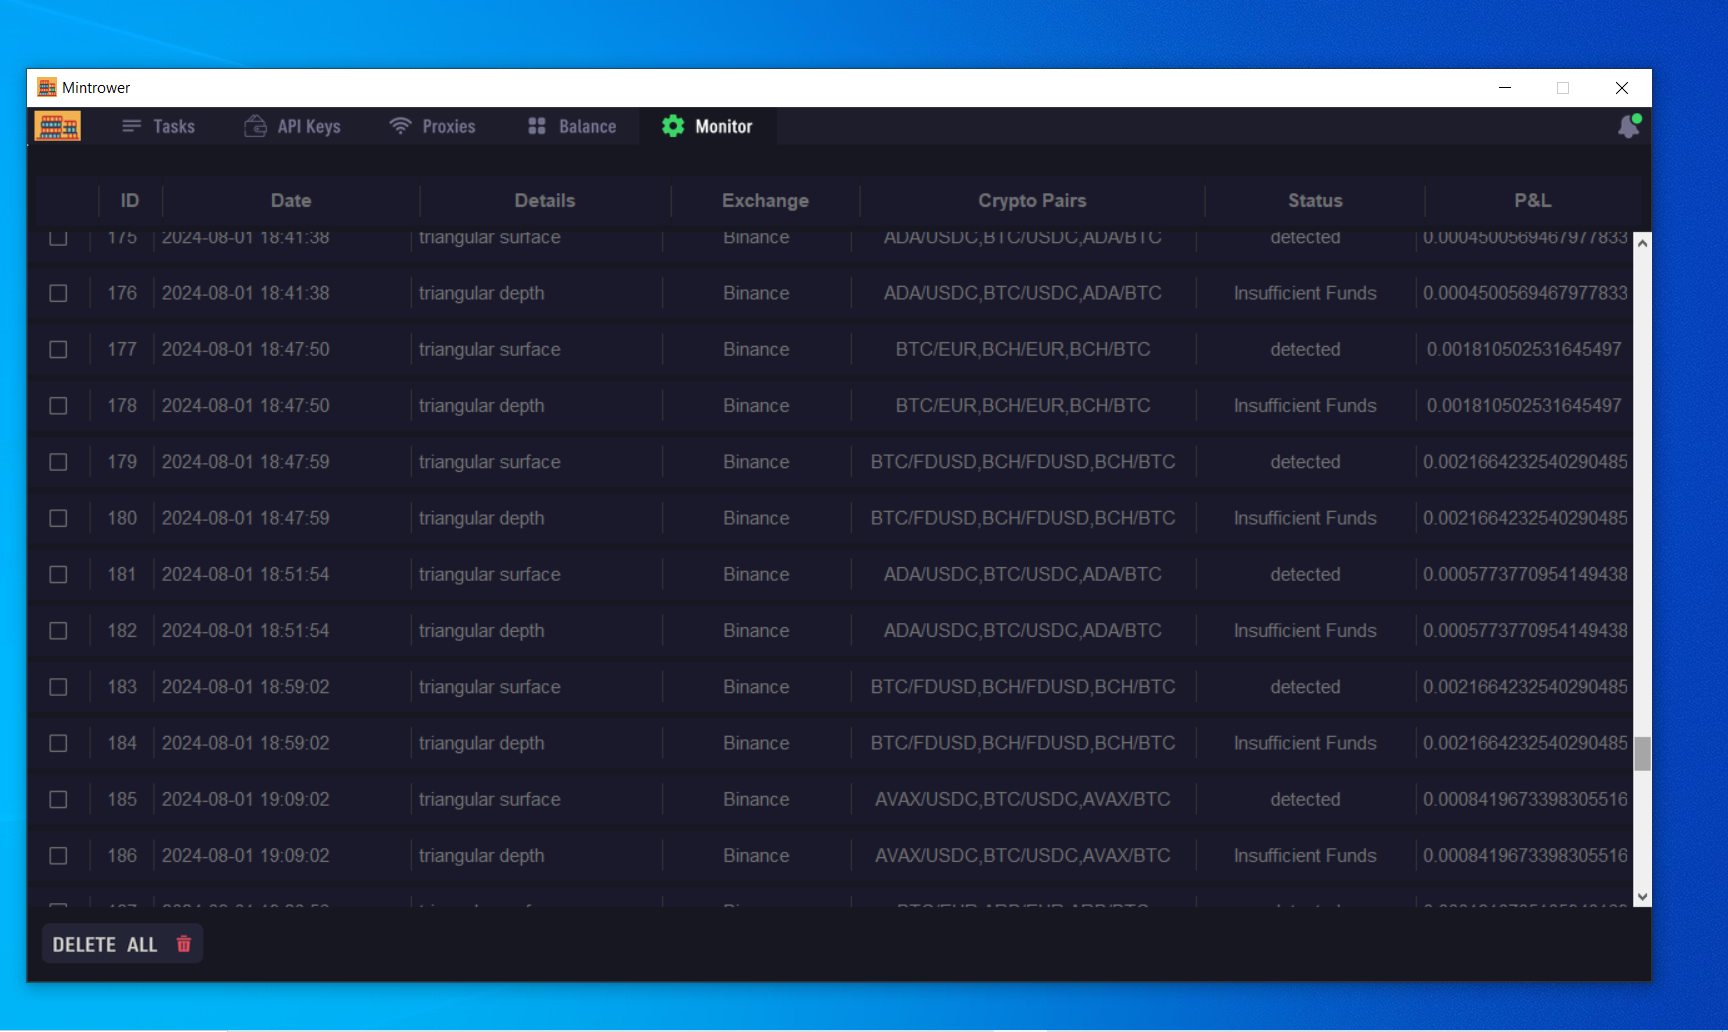The height and width of the screenshot is (1032, 1728).
Task: Open notifications with the bell icon
Action: click(x=1628, y=127)
